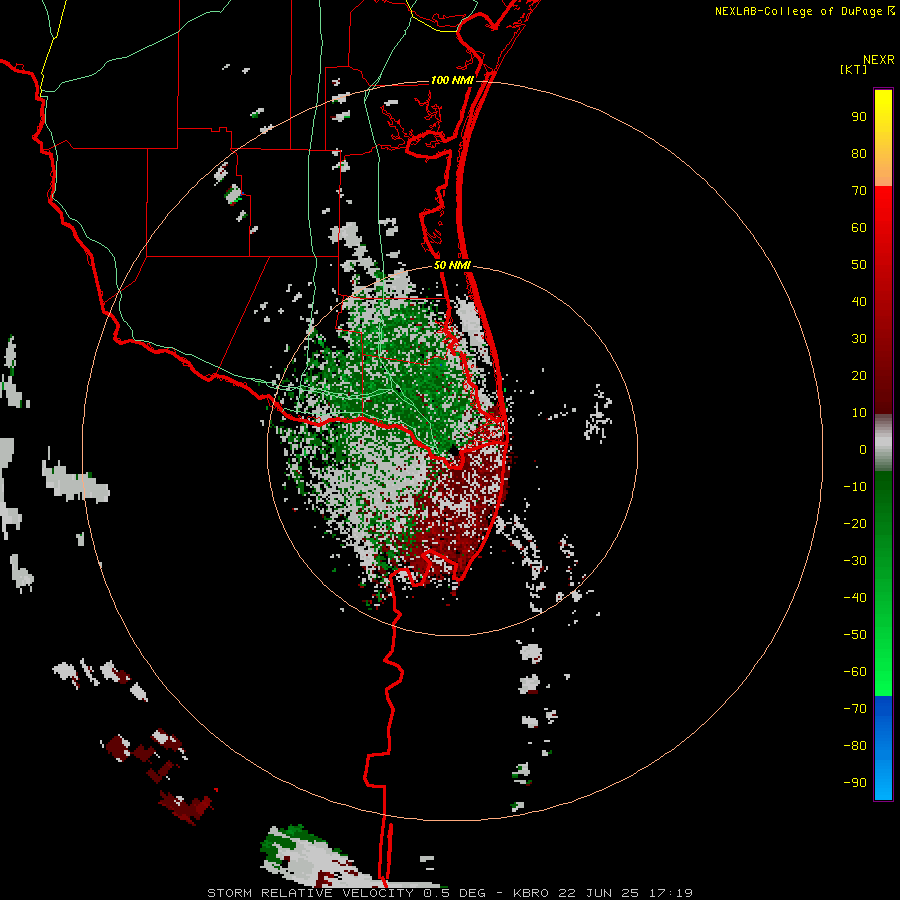
Task: Click the 60 value on the velocity scale
Action: click(859, 227)
